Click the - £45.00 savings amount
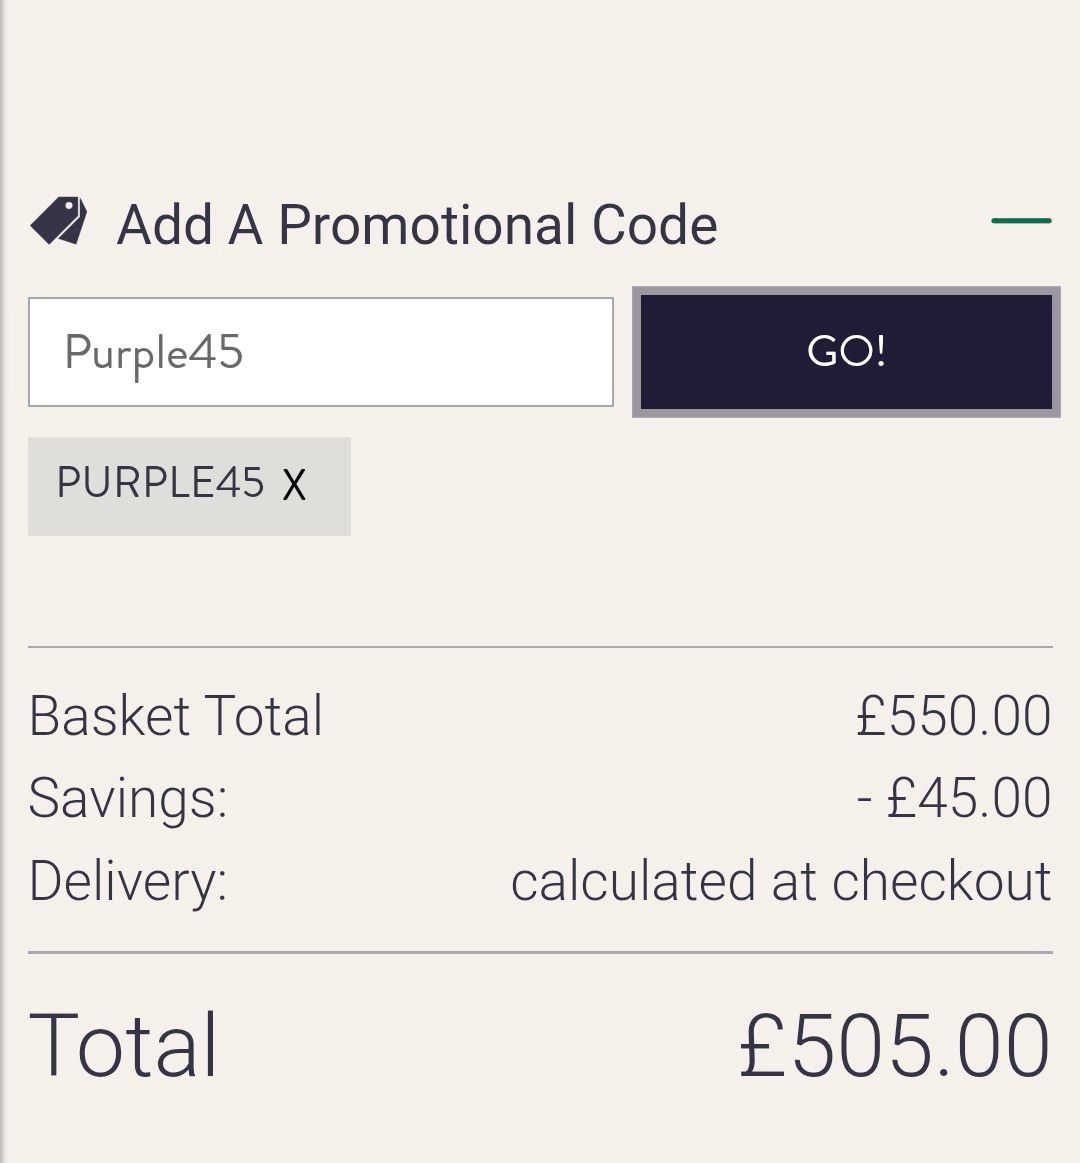Viewport: 1080px width, 1163px height. pos(953,798)
